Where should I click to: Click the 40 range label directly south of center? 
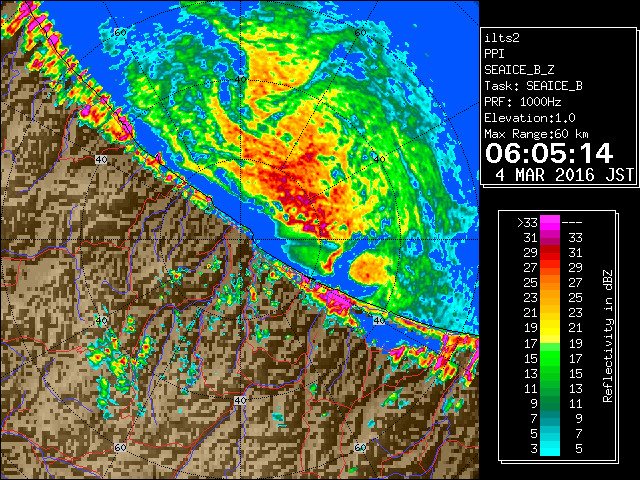(x=240, y=400)
